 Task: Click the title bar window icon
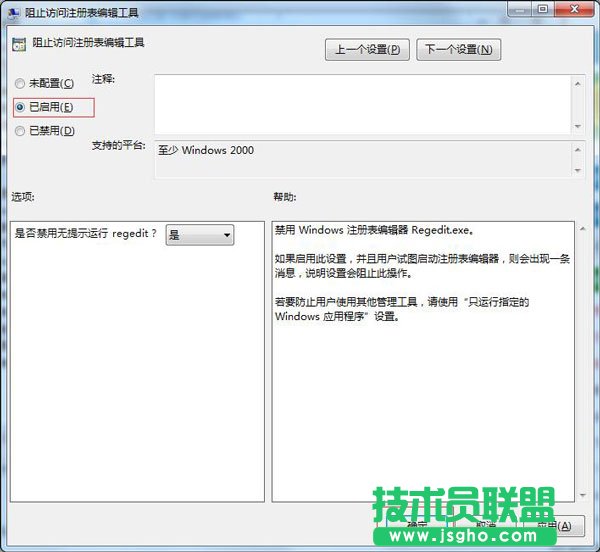[x=14, y=13]
